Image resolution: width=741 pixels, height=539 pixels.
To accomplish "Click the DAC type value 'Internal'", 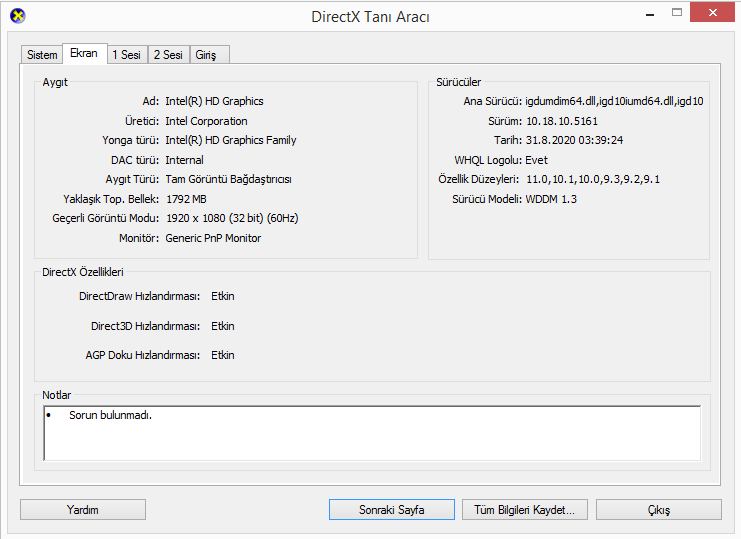I will 184,160.
